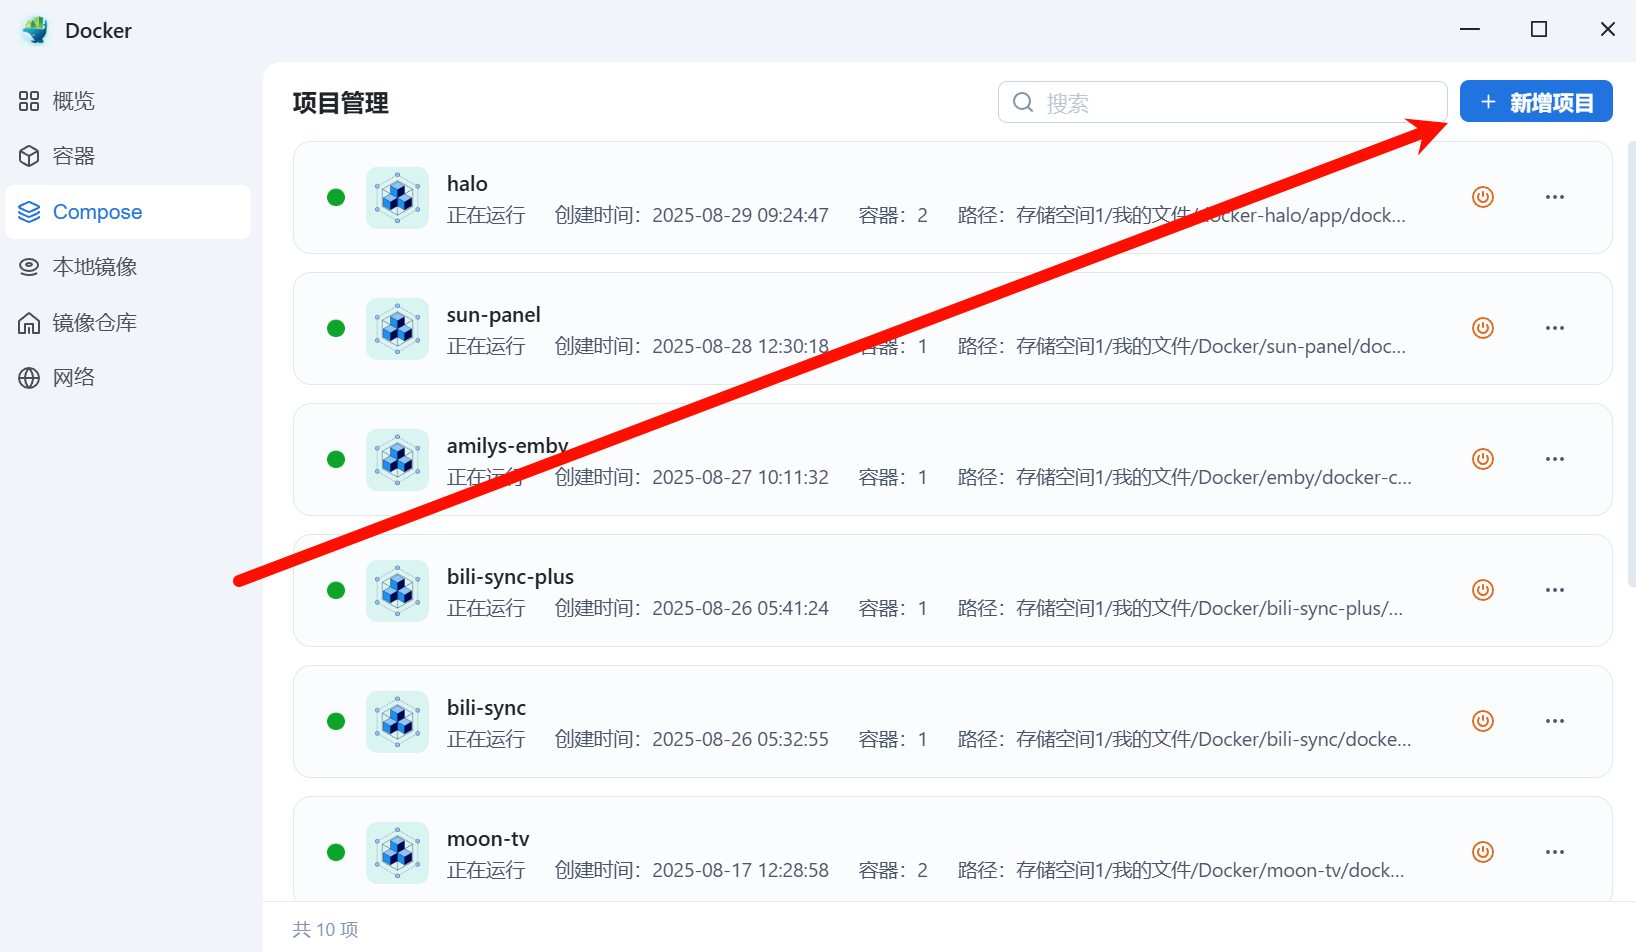Toggle power for amilys-emby project
Image resolution: width=1636 pixels, height=952 pixels.
[x=1483, y=459]
